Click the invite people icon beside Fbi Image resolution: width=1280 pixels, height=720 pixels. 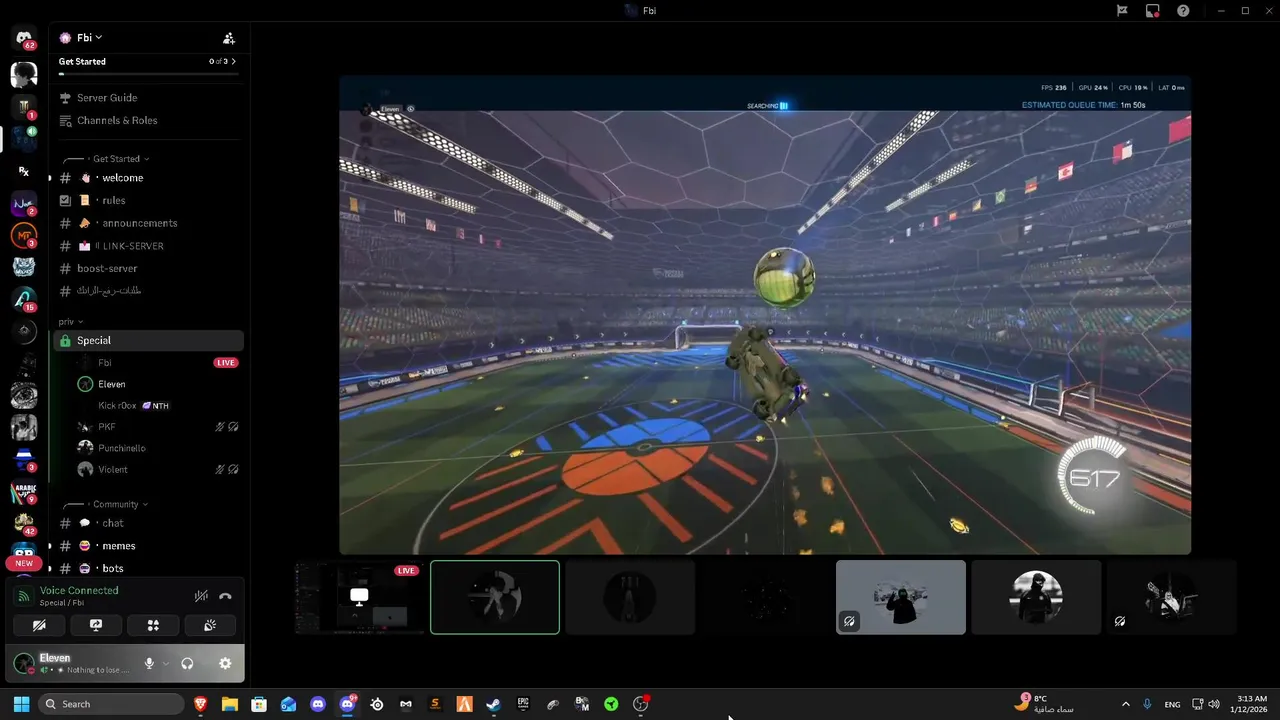click(x=229, y=38)
